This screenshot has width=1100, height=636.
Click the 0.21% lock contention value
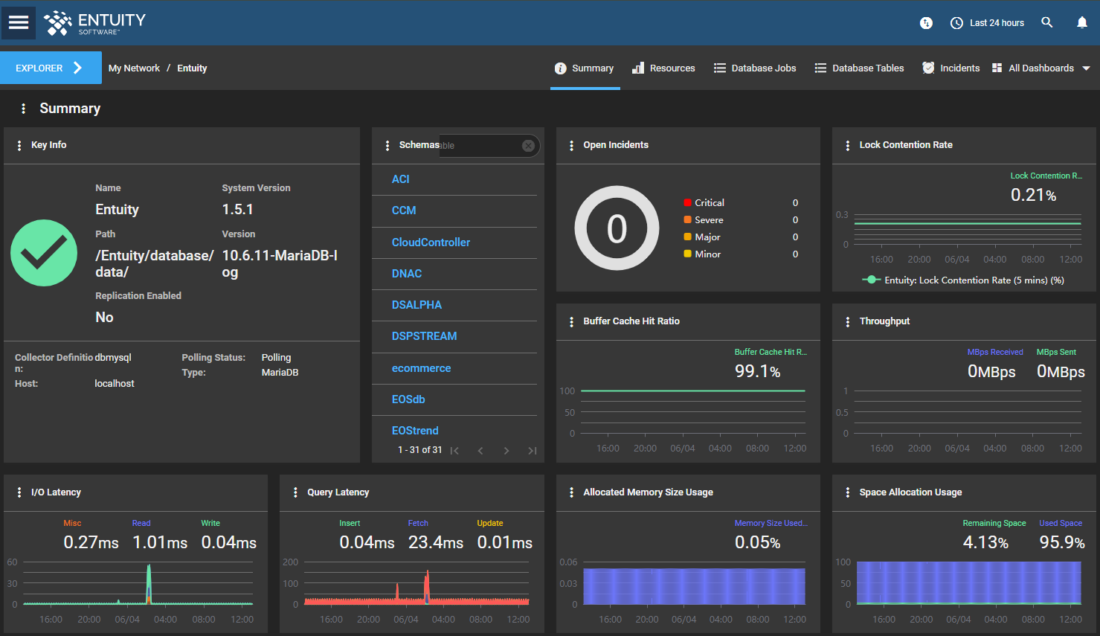click(1033, 195)
